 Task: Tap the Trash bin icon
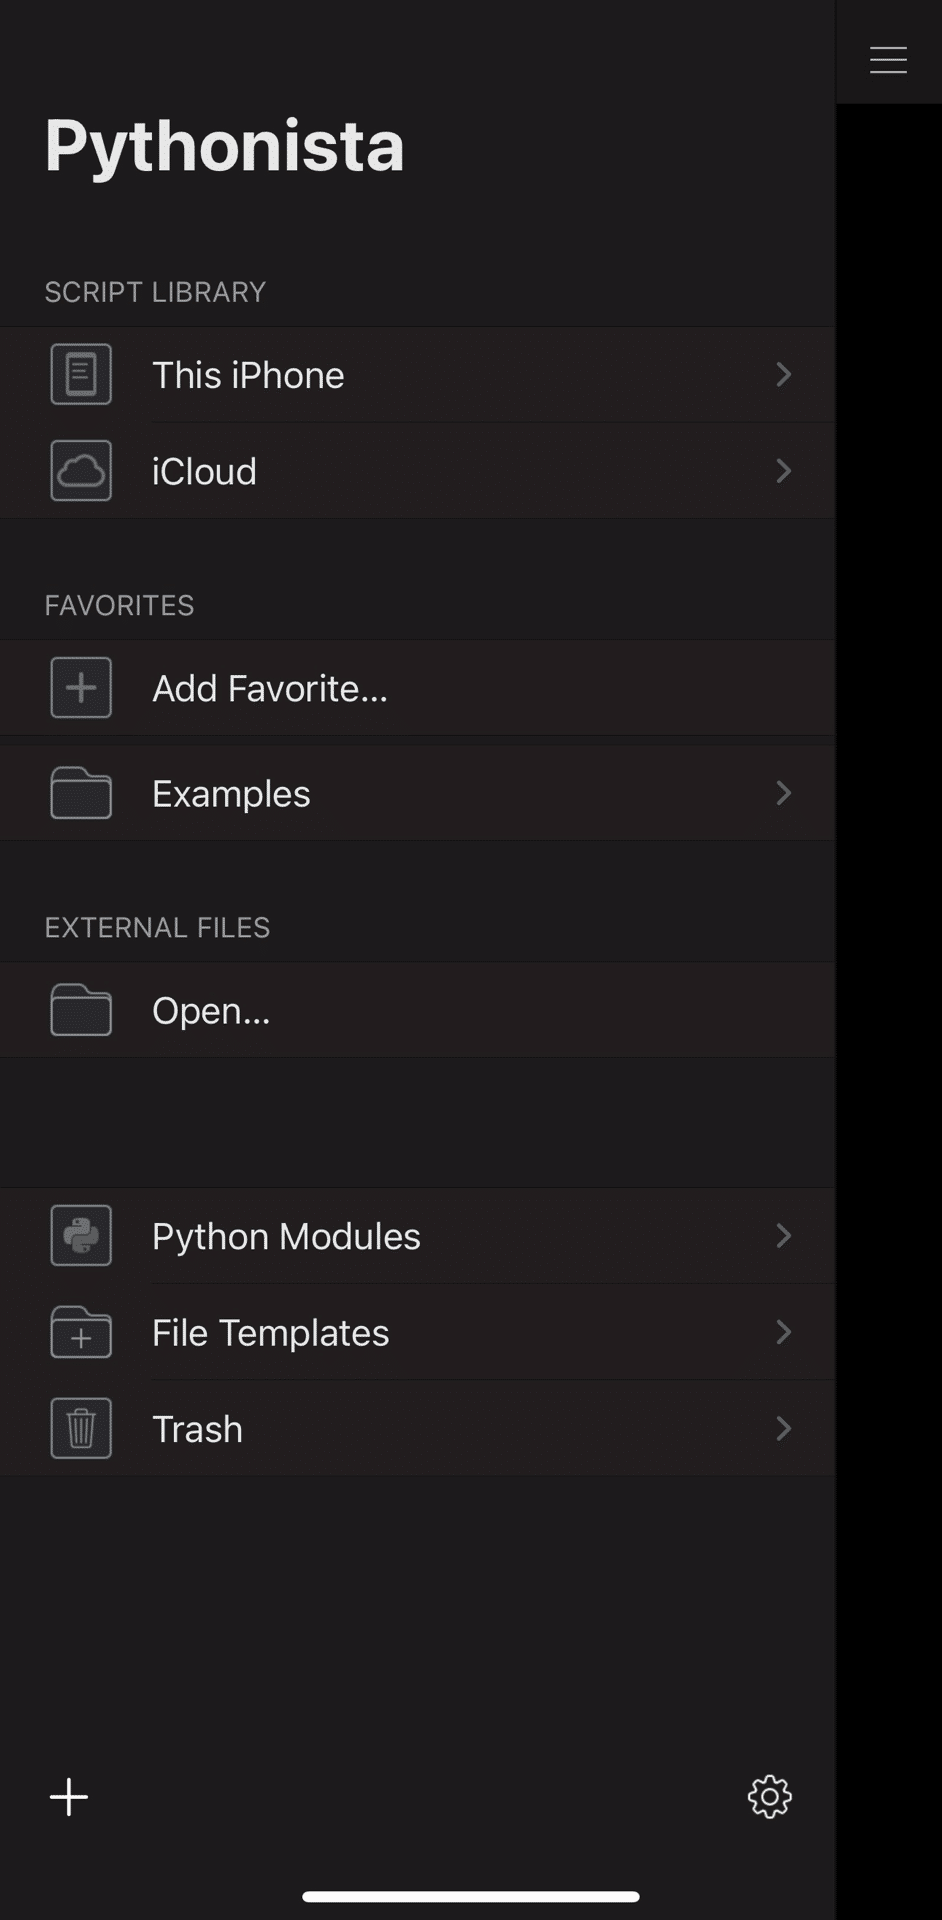pos(81,1428)
